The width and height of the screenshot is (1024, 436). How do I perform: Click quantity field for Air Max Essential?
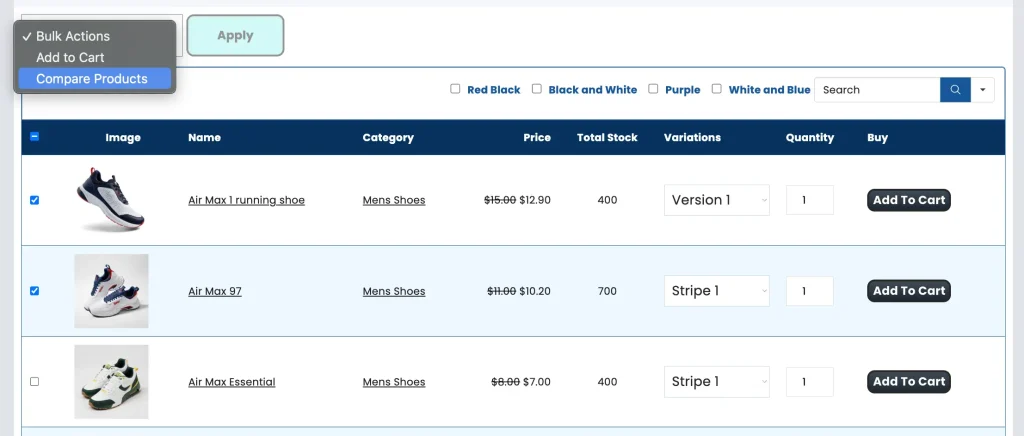tap(810, 382)
